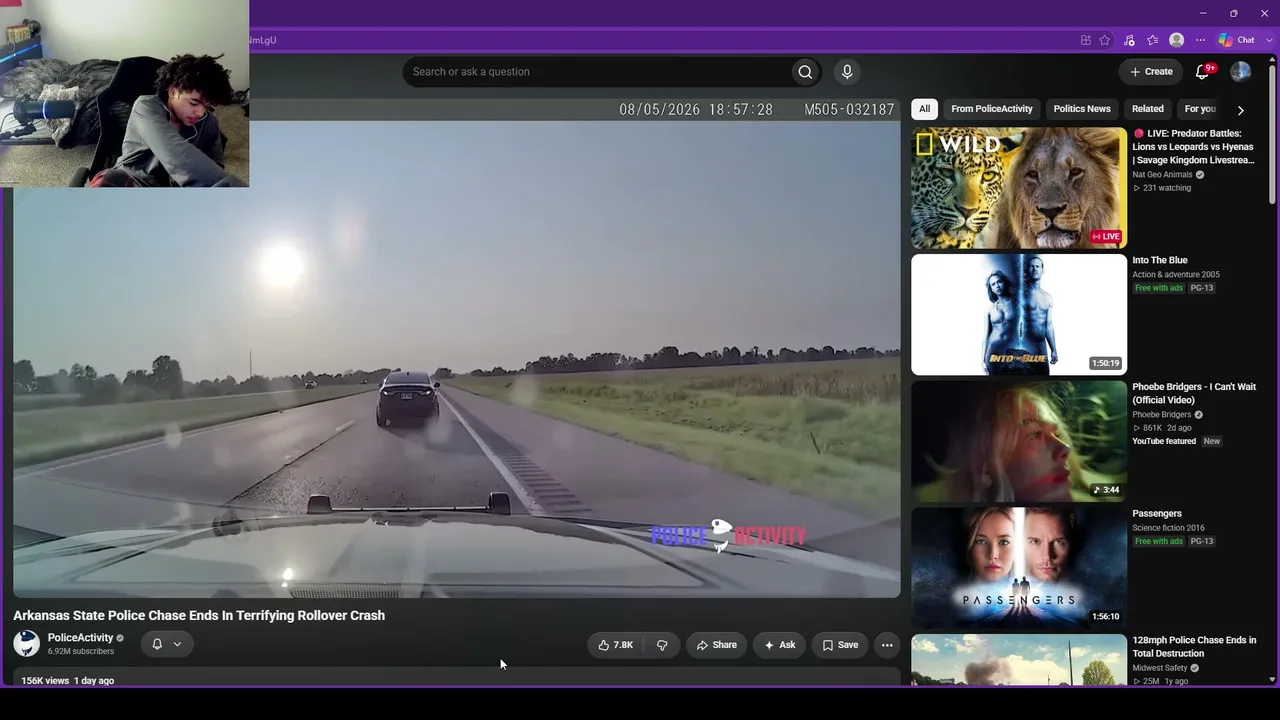Click the video title 'Arkansas State Police Chase'

coord(199,616)
